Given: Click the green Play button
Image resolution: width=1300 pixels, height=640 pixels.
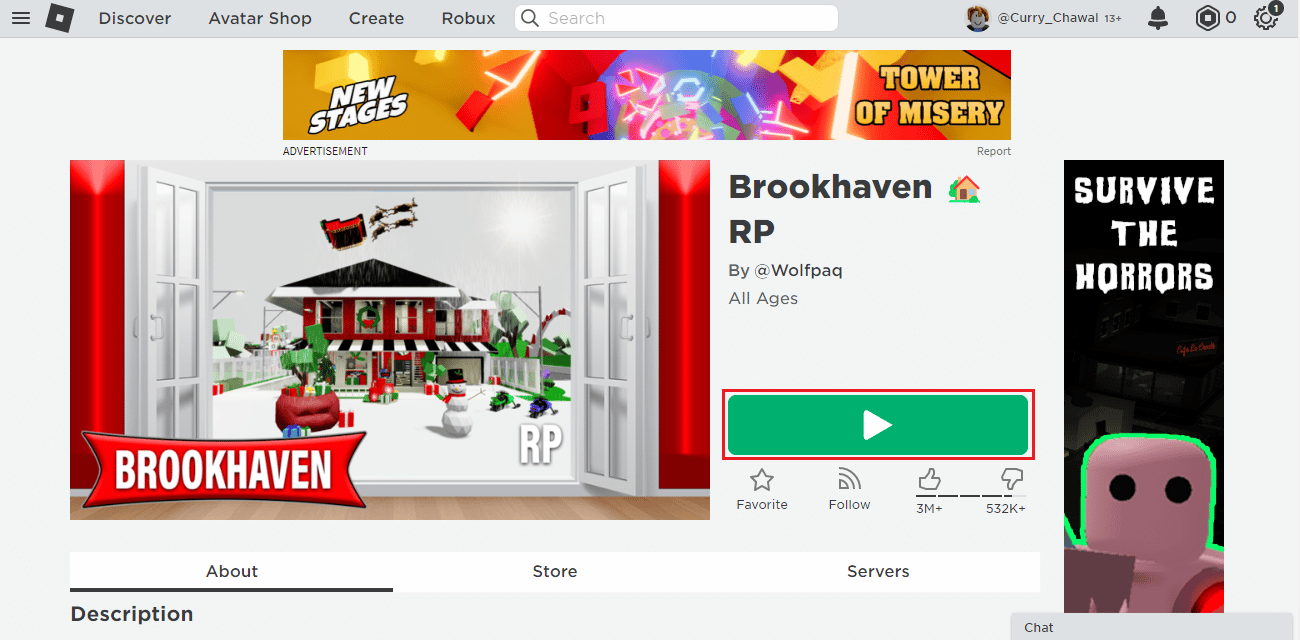Looking at the screenshot, I should pyautogui.click(x=878, y=425).
